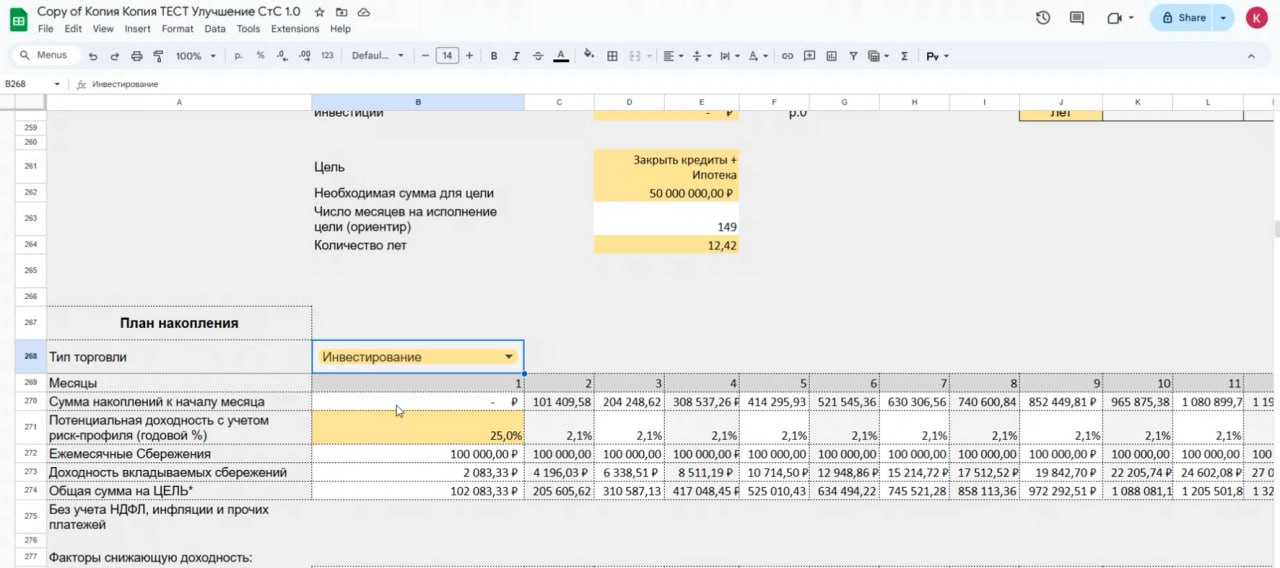Toggle strikethrough formatting
This screenshot has height=568, width=1280.
(539, 56)
